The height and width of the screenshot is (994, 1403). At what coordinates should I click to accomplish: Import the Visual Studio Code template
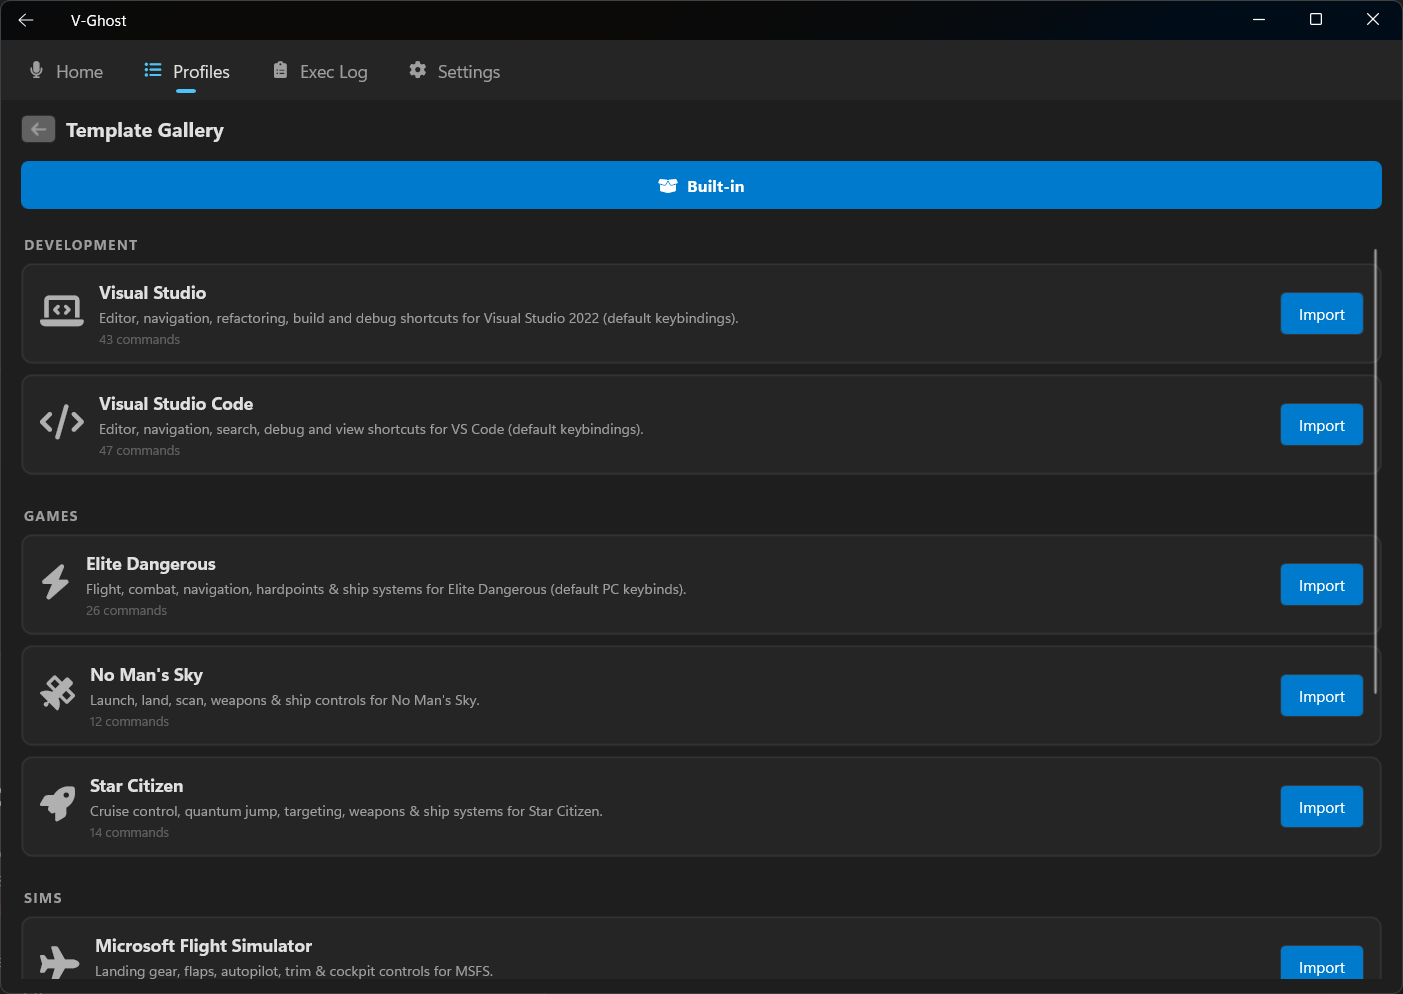(x=1321, y=425)
